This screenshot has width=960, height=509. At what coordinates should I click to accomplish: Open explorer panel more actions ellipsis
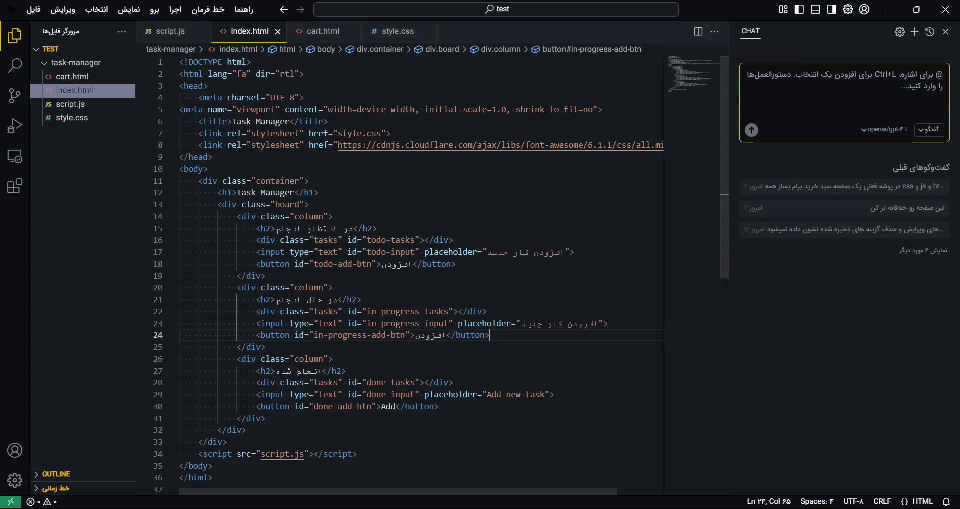click(122, 31)
